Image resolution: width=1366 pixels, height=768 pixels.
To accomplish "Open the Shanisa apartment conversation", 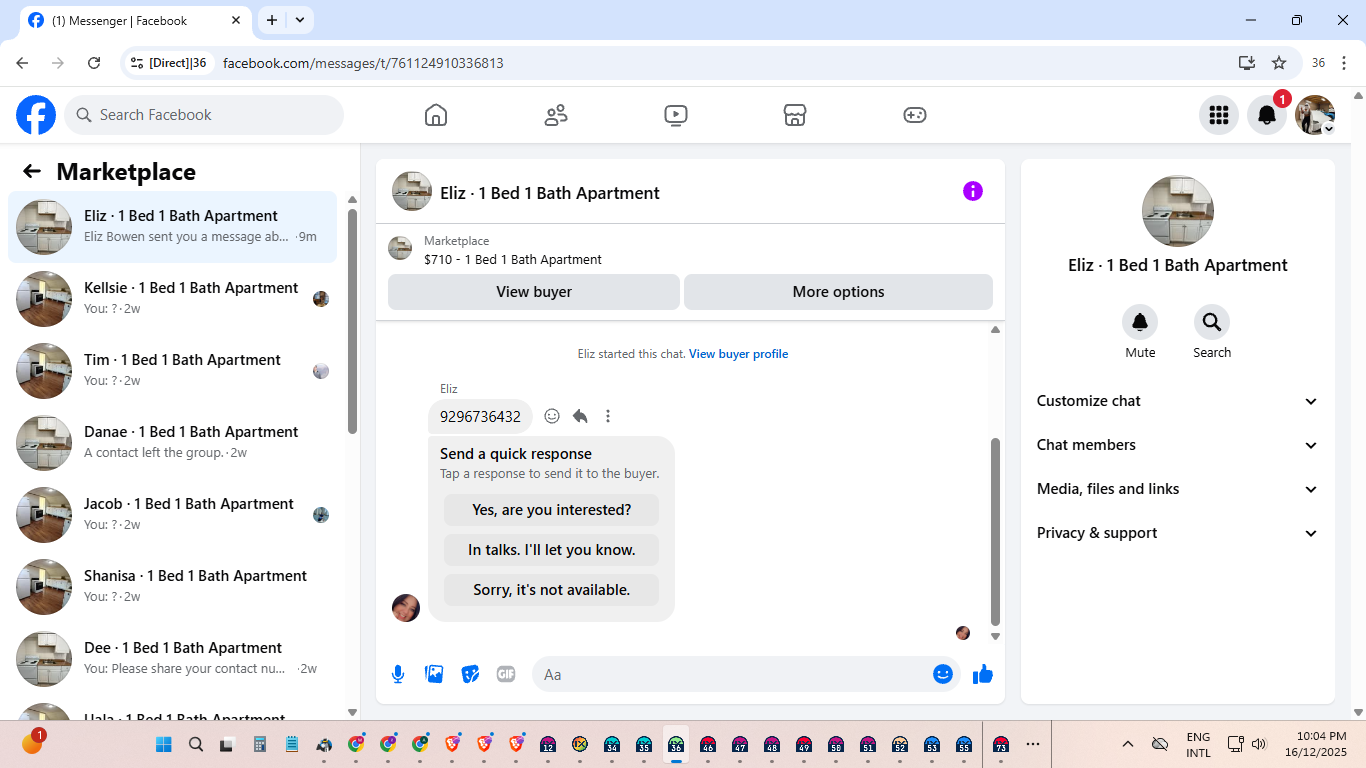I will click(x=172, y=587).
